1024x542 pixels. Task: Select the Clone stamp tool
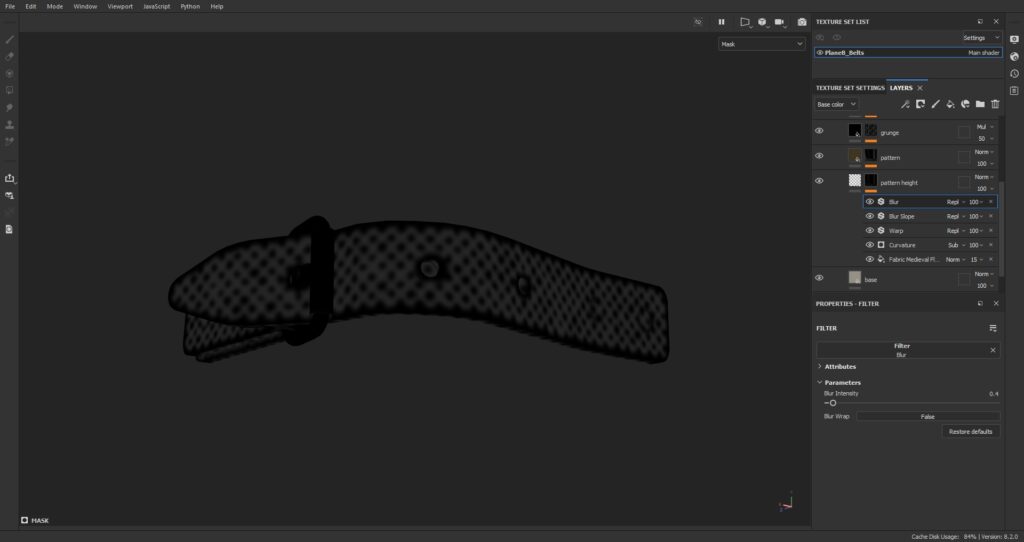9,124
